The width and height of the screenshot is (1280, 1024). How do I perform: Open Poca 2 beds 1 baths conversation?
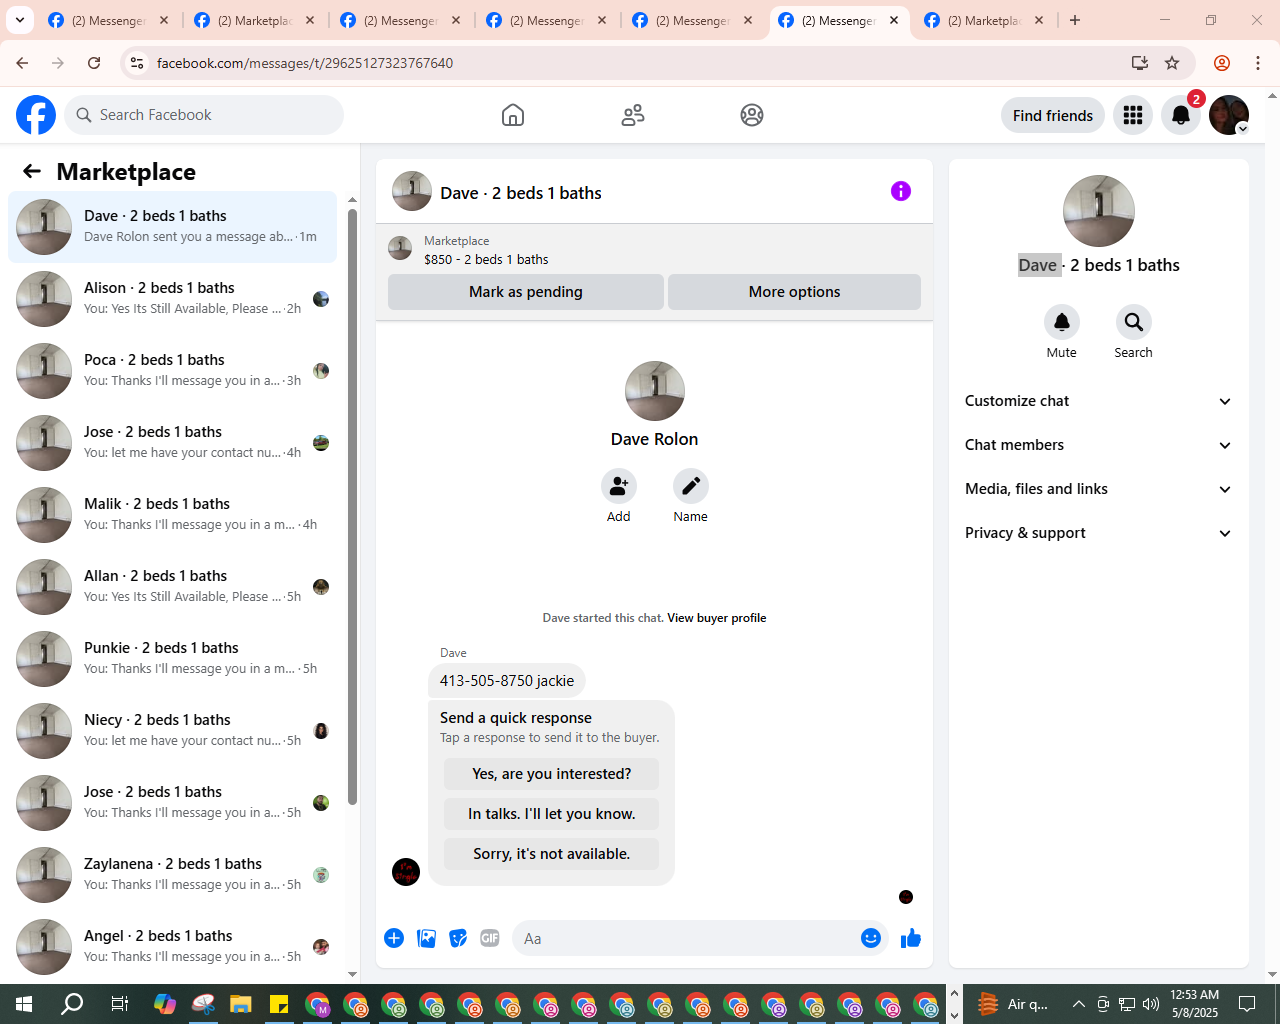(x=173, y=371)
